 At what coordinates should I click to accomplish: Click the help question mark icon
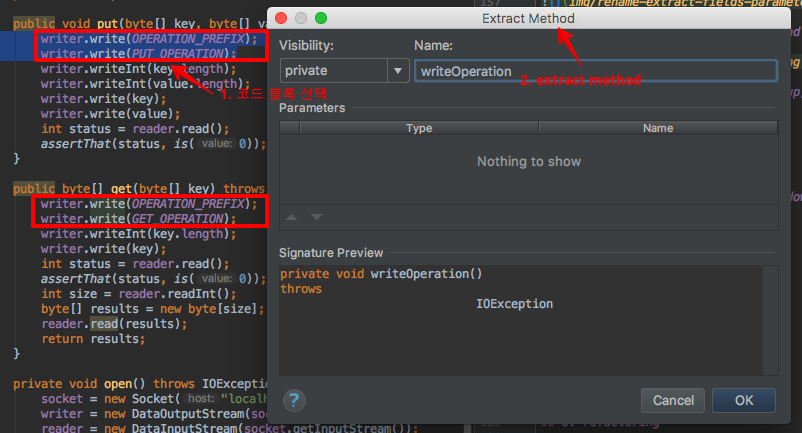point(294,400)
